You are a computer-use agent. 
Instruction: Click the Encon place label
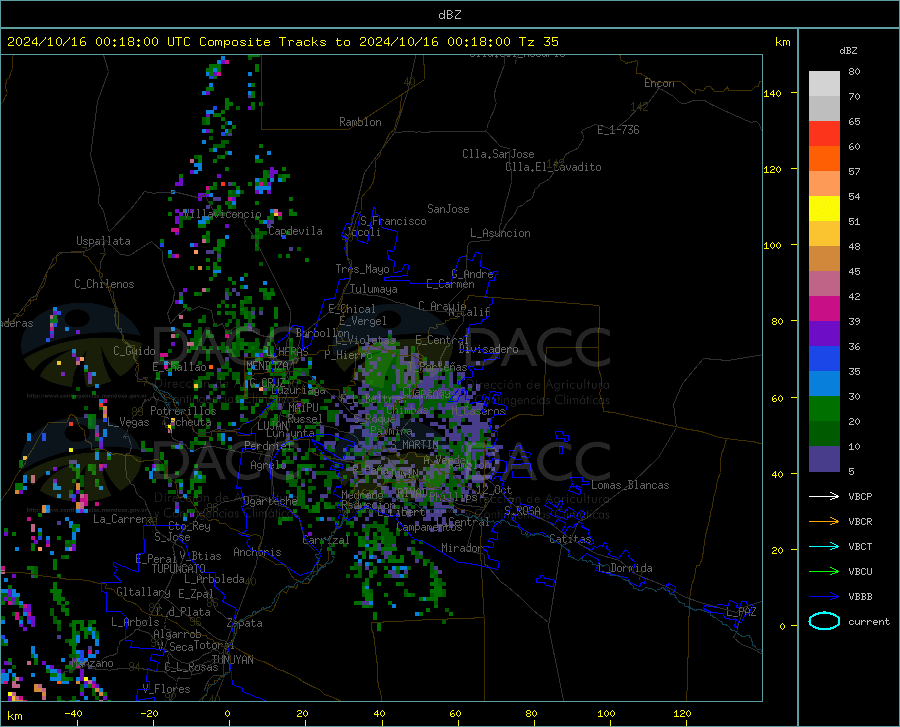coord(659,83)
